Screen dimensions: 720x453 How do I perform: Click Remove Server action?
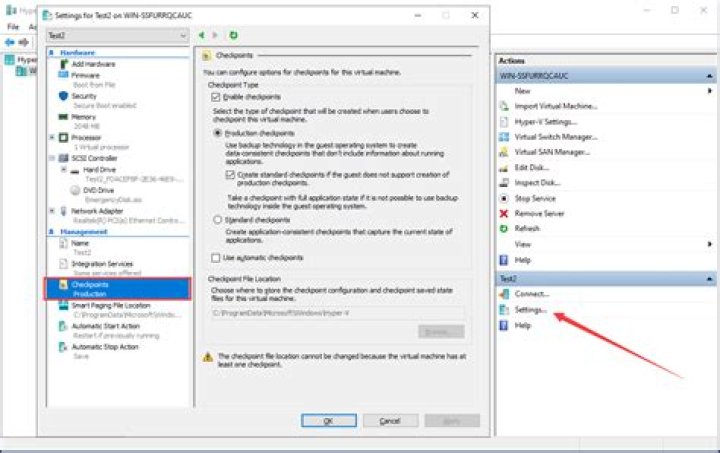(539, 214)
